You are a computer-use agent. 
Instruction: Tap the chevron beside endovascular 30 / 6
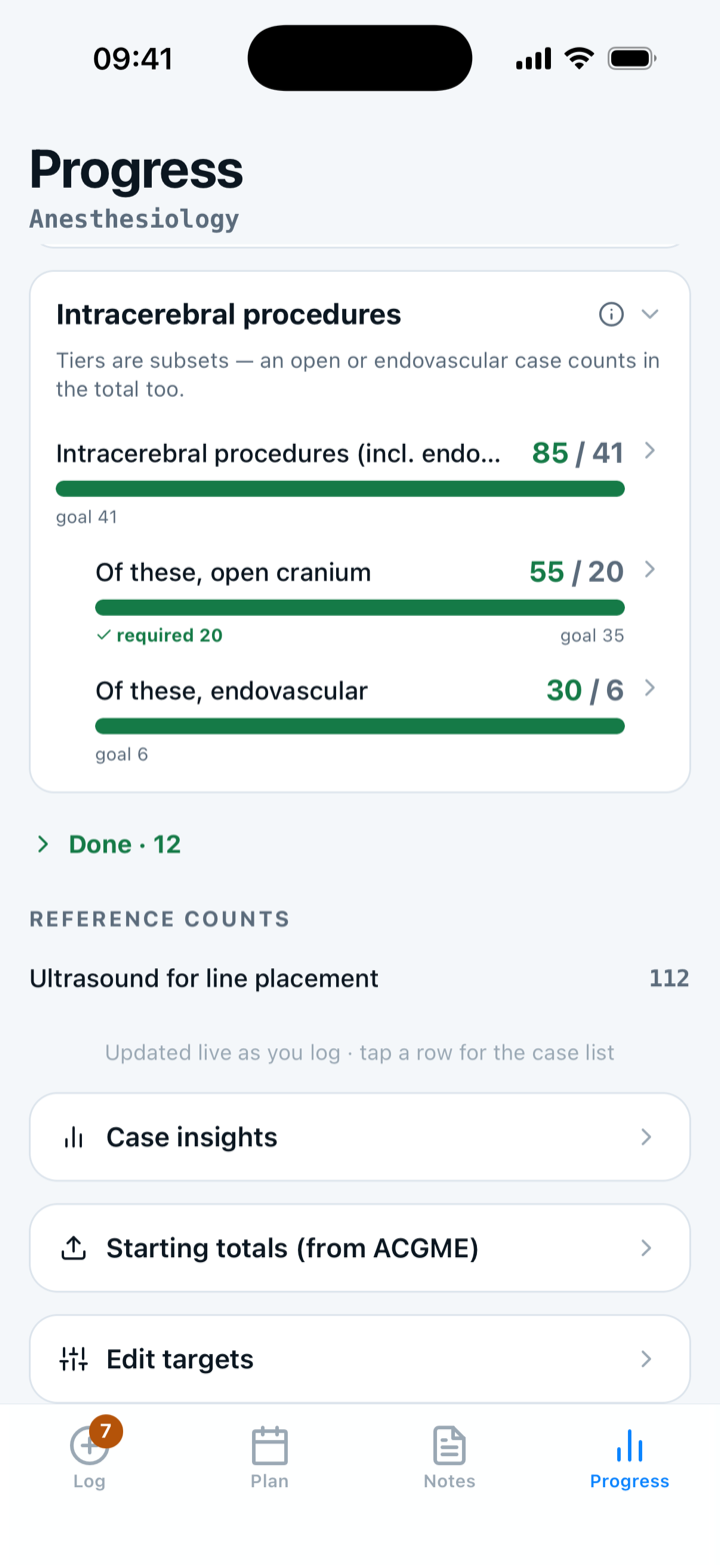[x=650, y=688]
